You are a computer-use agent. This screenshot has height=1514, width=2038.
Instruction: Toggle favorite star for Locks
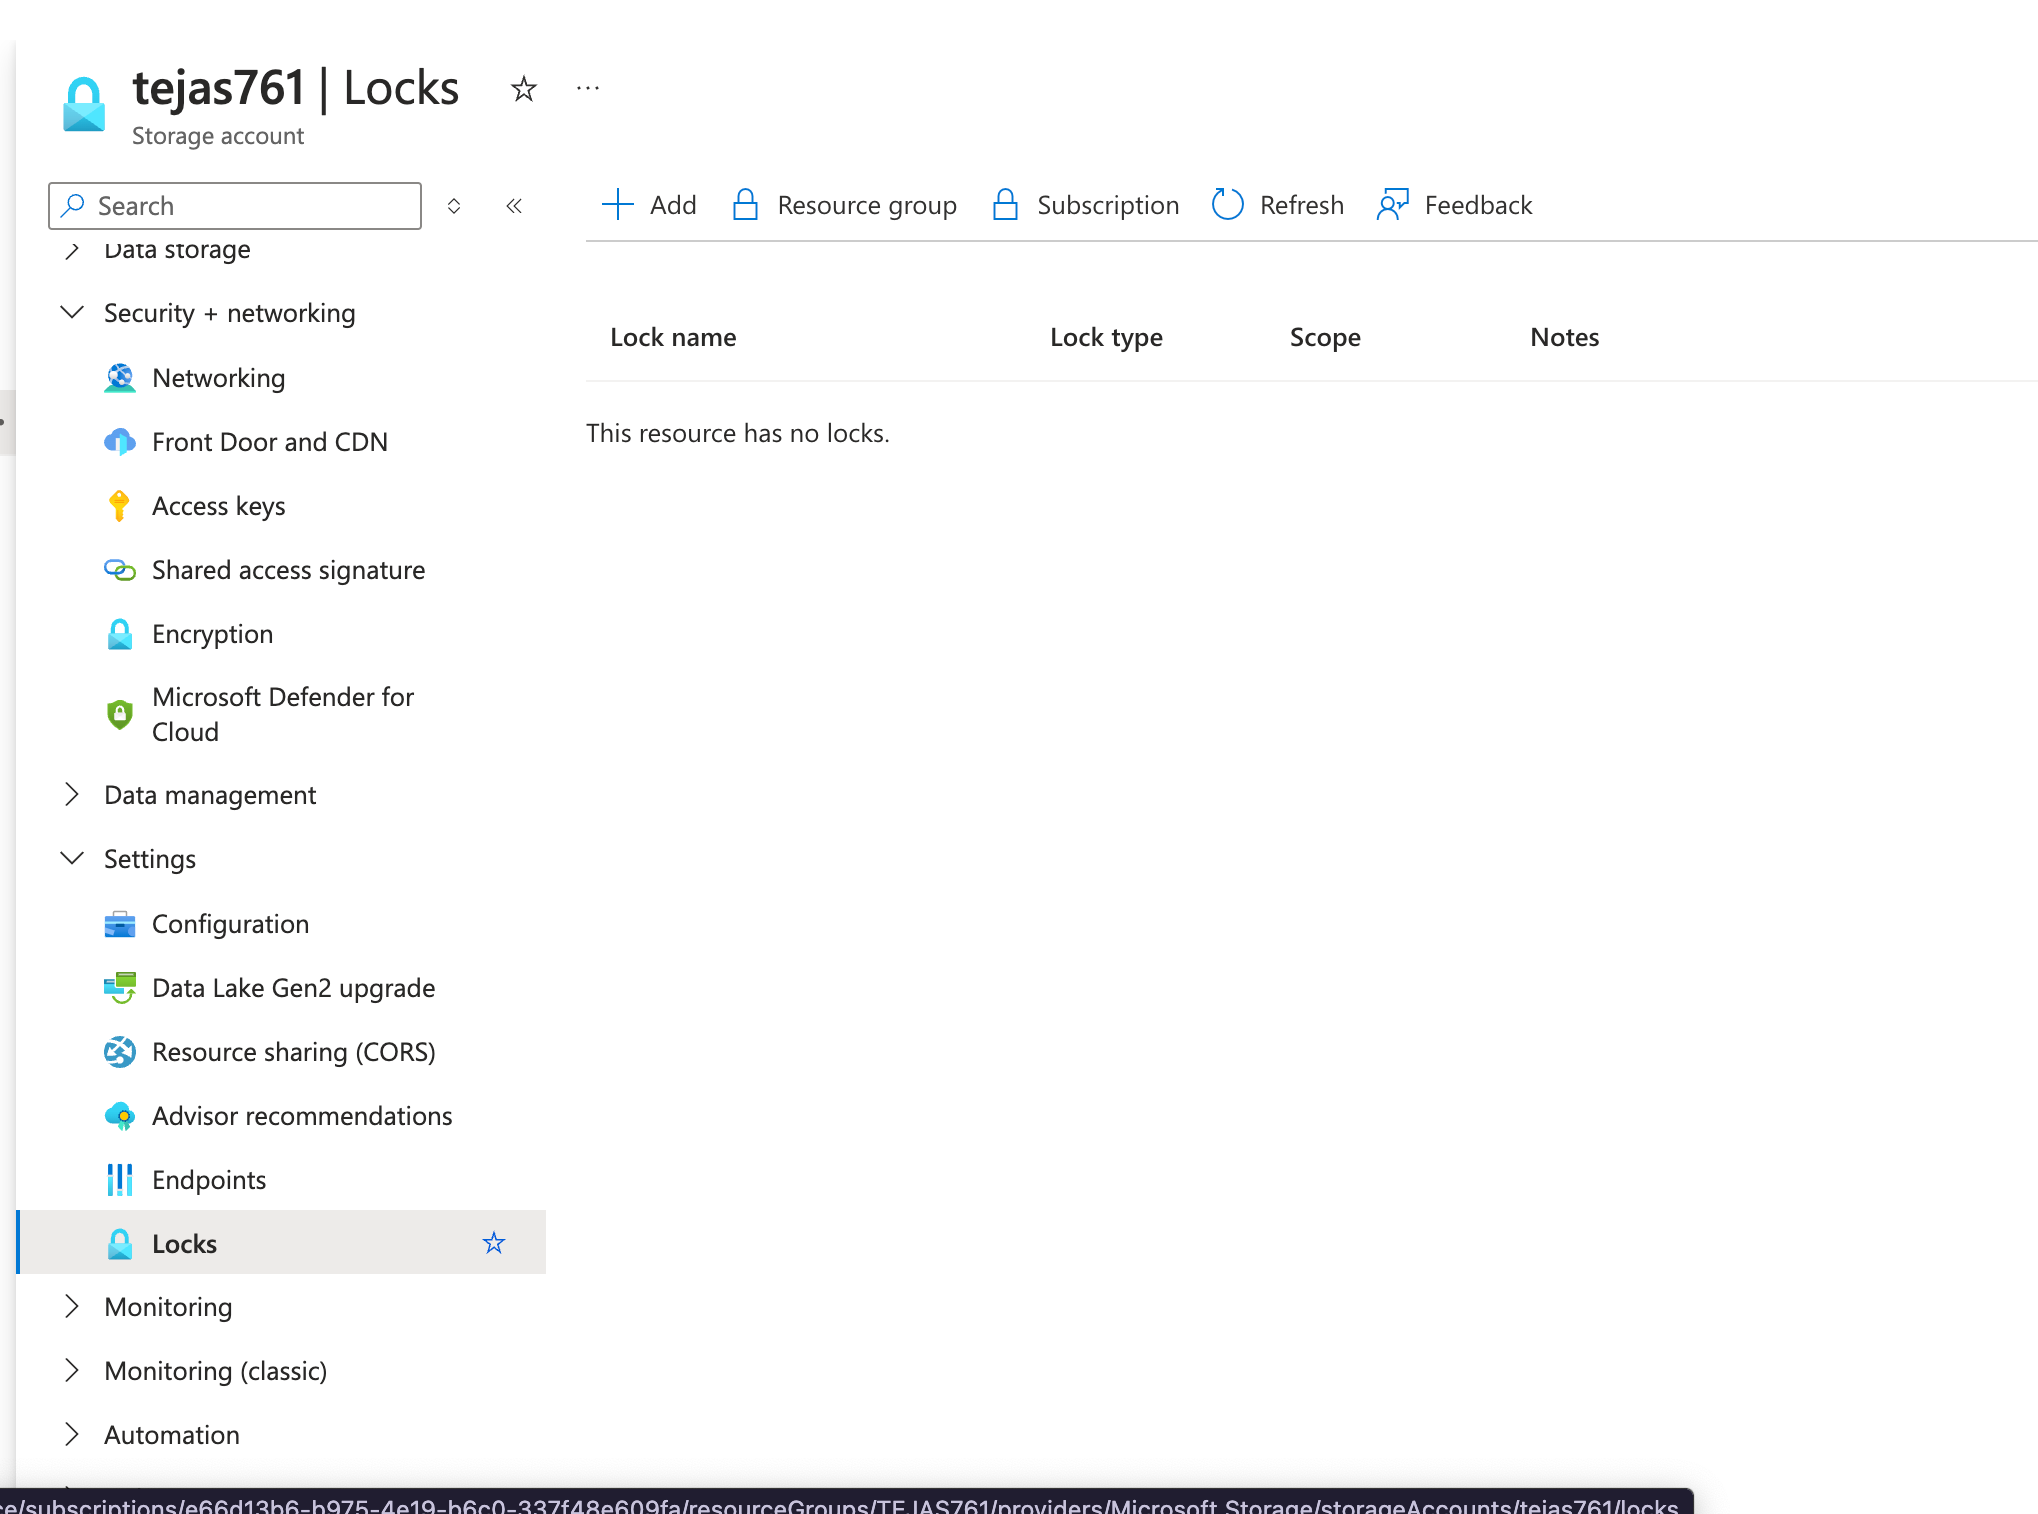[x=493, y=1244]
